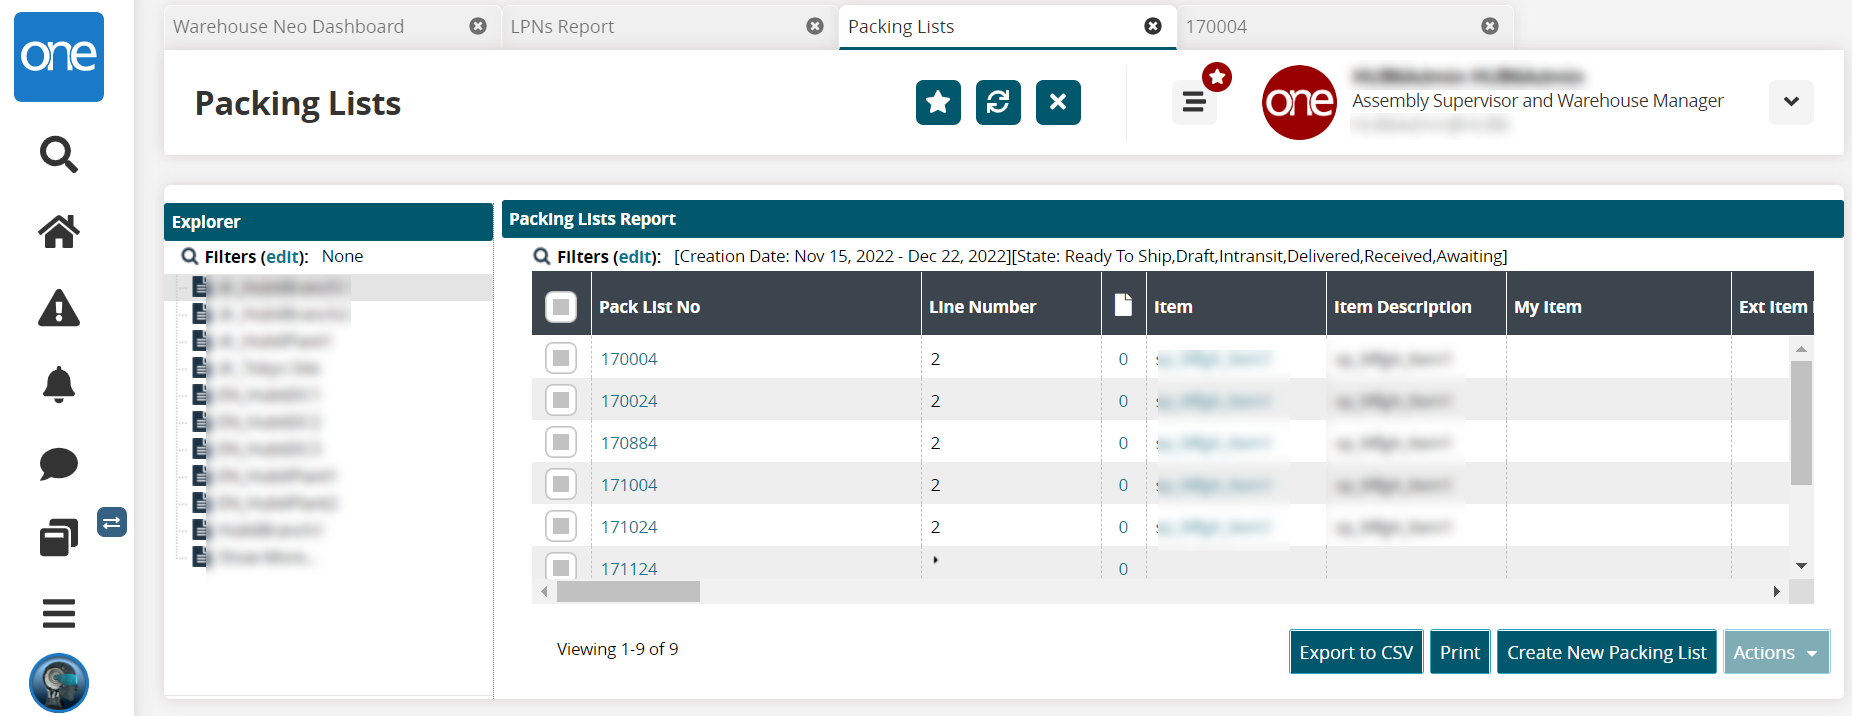Open the list menu icon with star badge
Image resolution: width=1852 pixels, height=716 pixels.
pyautogui.click(x=1194, y=102)
